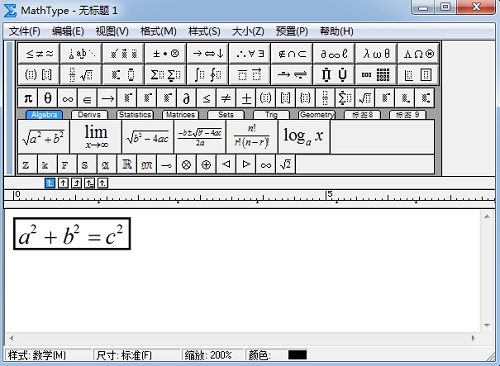Insert curly braces template from small bar
The width and height of the screenshot is (500, 366).
[x=305, y=98]
